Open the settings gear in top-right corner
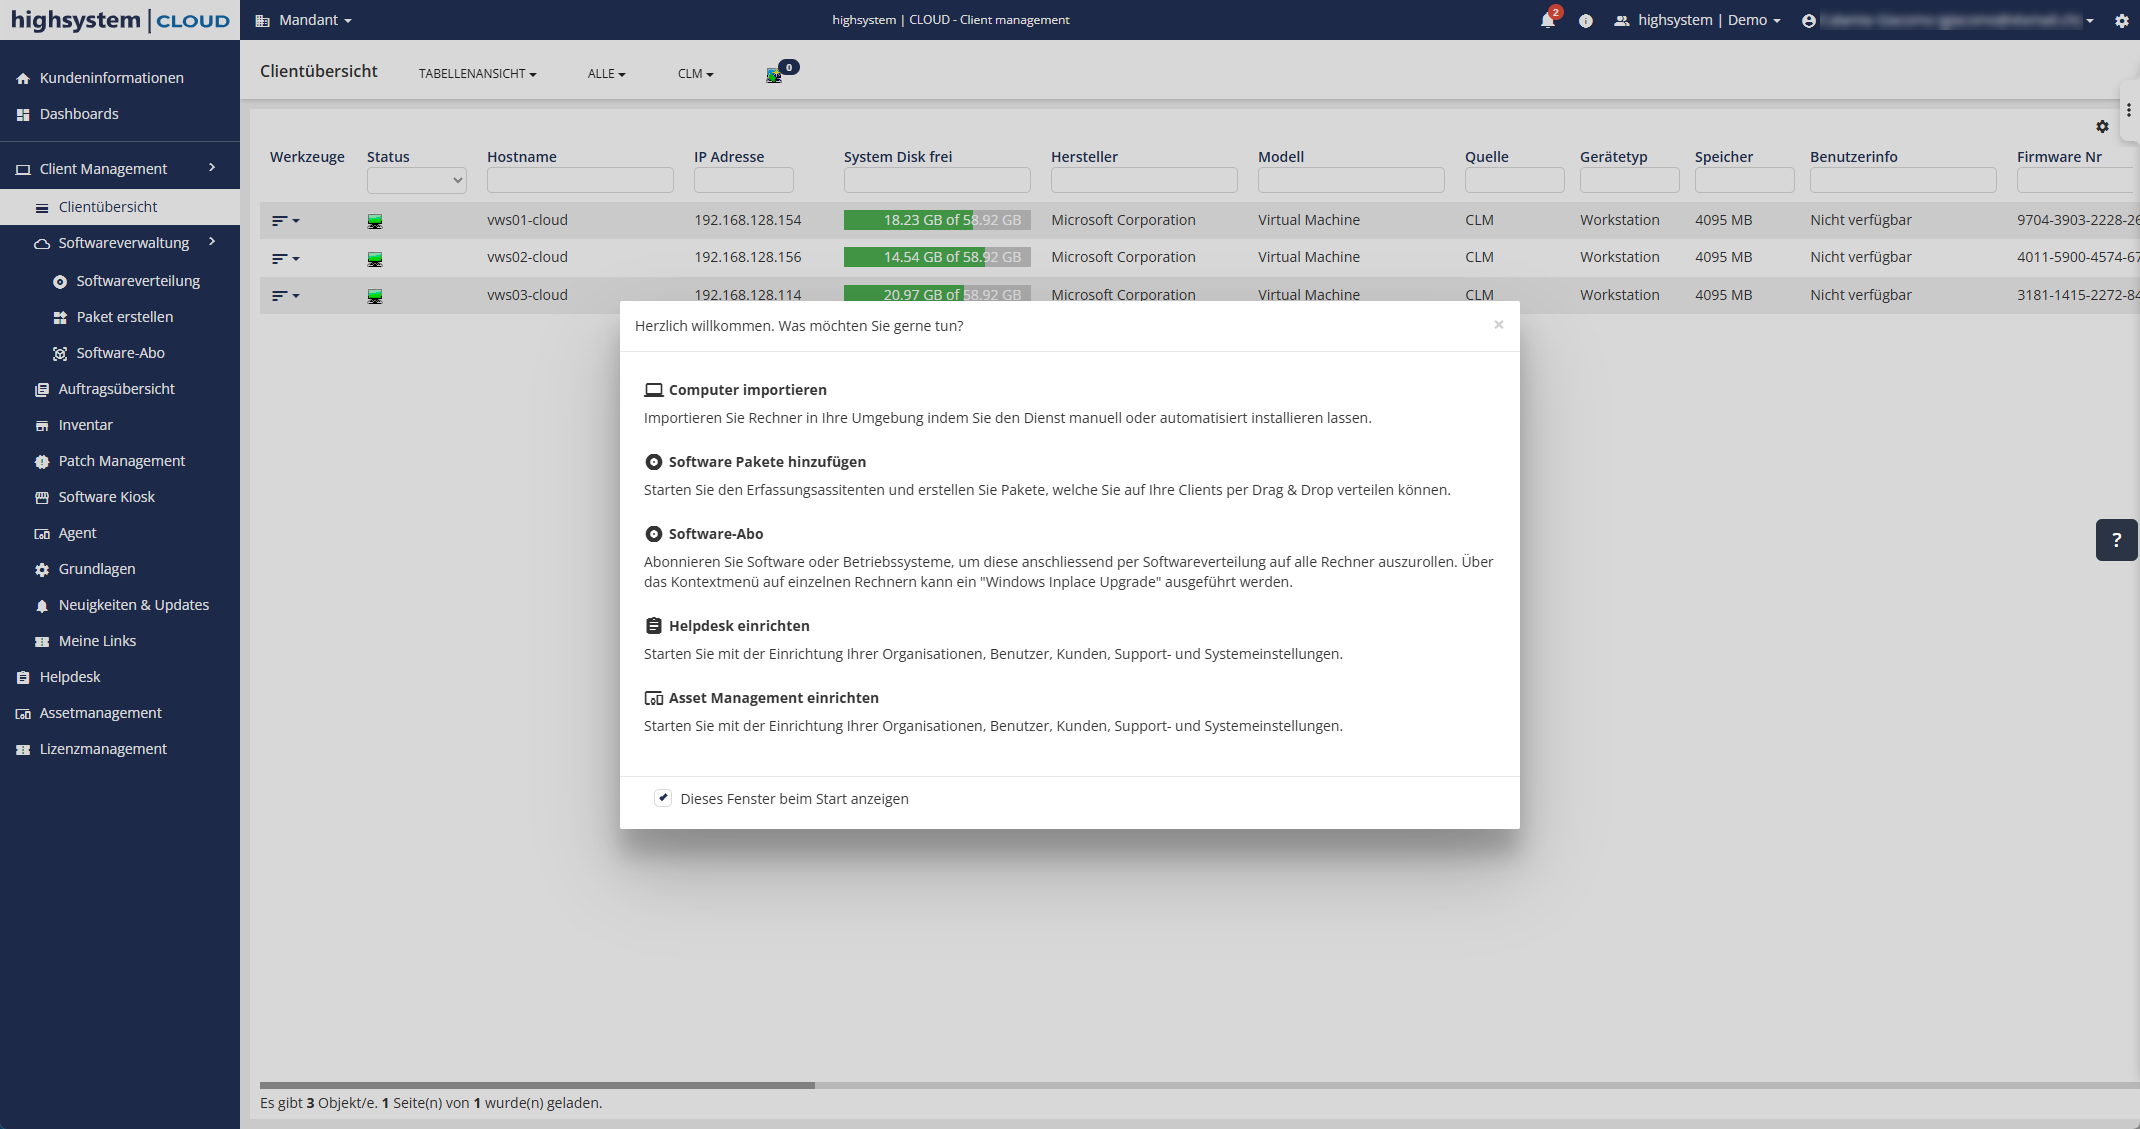Viewport: 2140px width, 1129px height. pyautogui.click(x=2122, y=21)
